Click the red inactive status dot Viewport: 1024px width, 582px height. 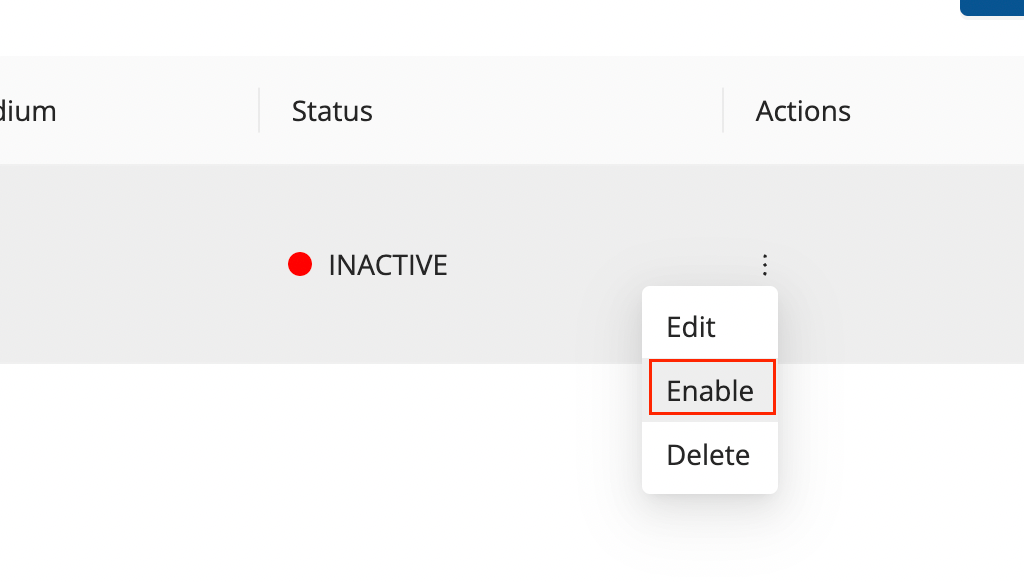click(300, 265)
